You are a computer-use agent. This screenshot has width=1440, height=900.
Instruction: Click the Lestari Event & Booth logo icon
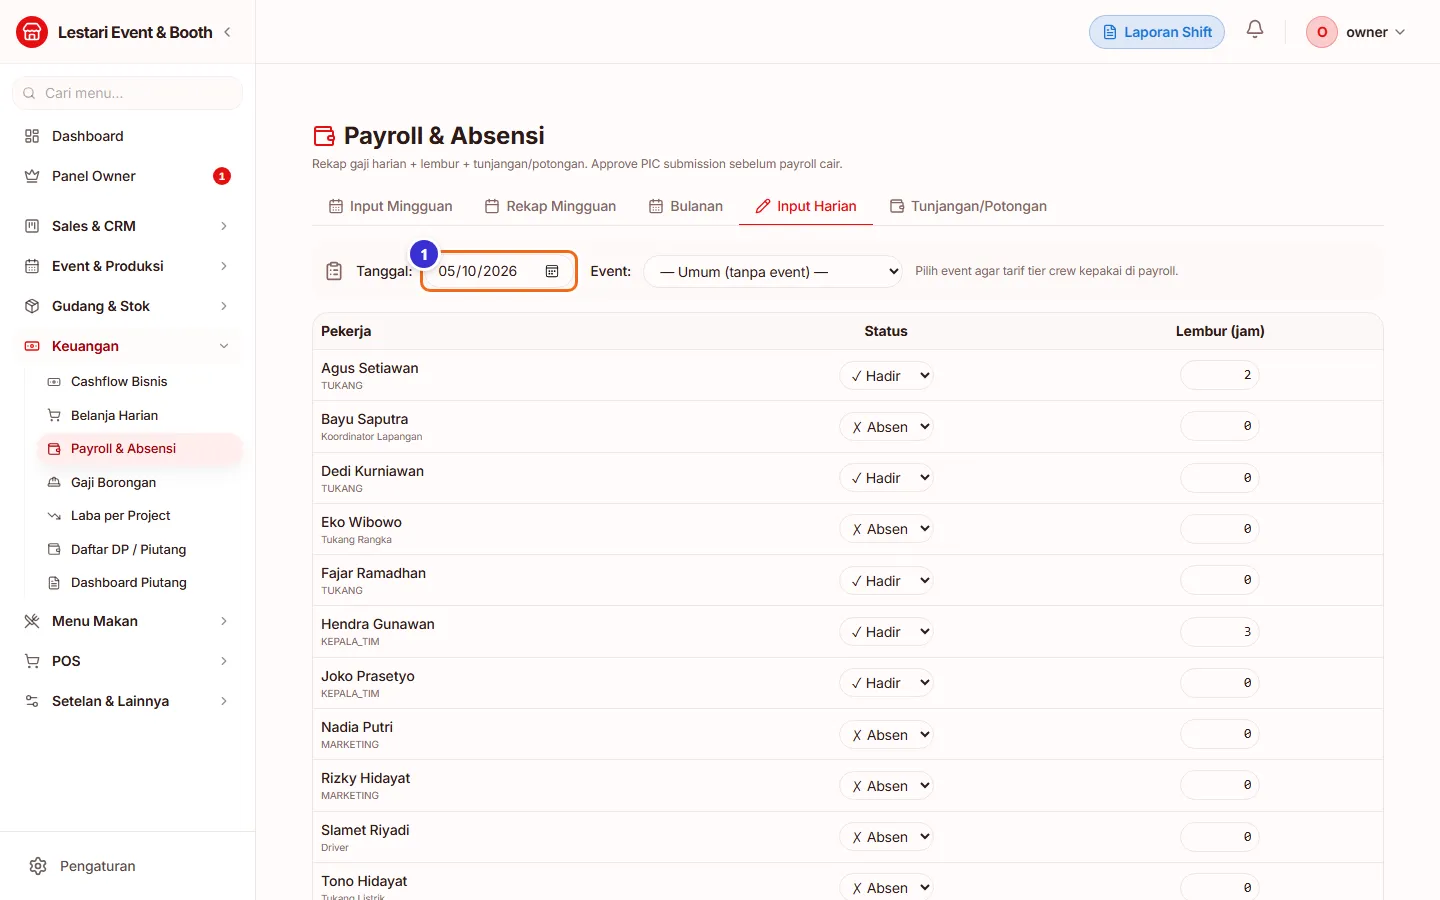click(32, 32)
